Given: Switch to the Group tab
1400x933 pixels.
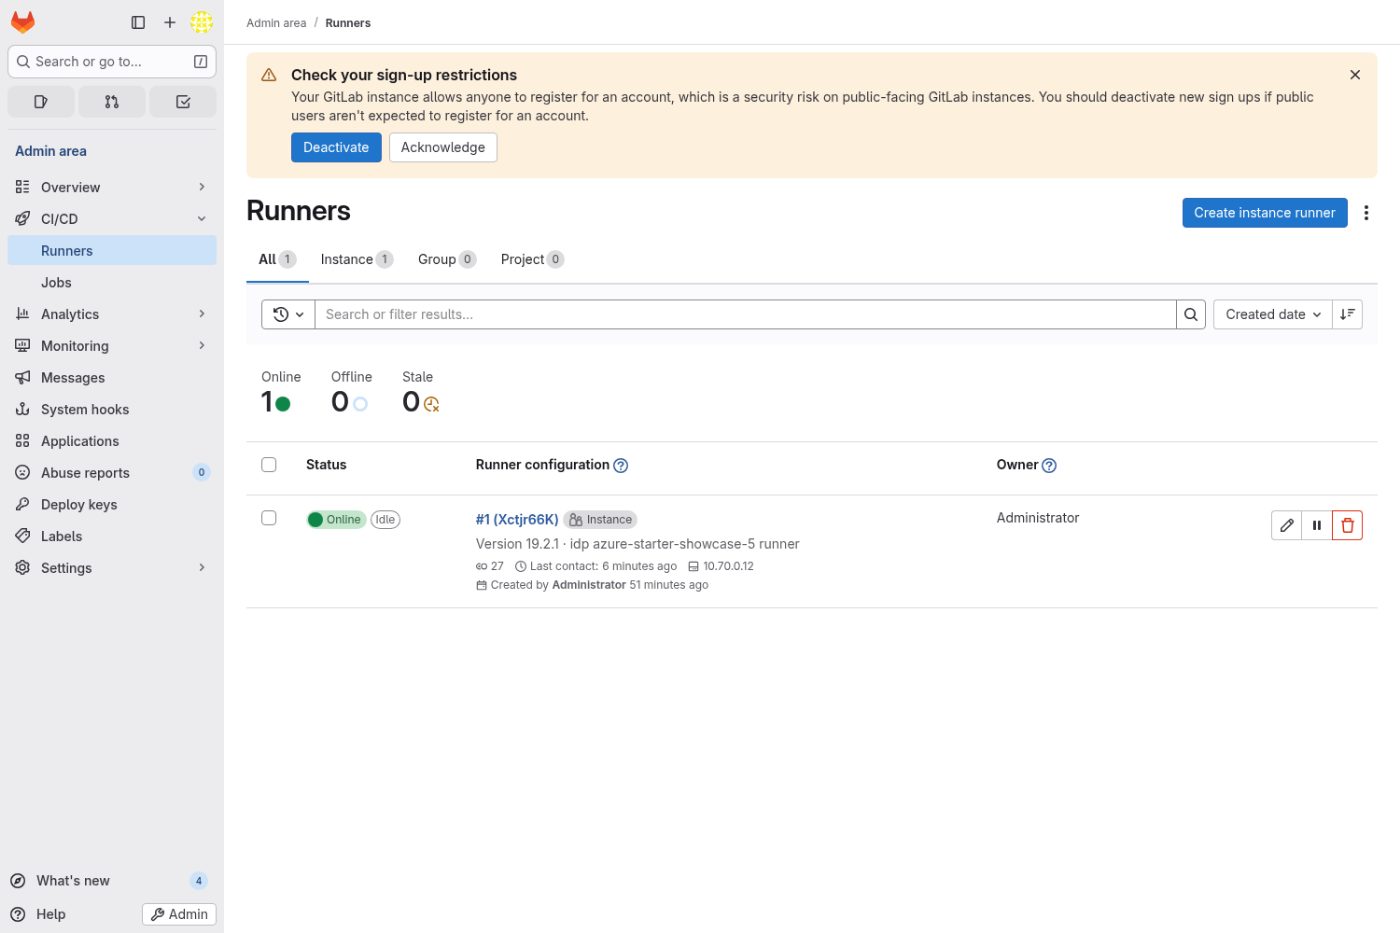Looking at the screenshot, I should tap(446, 259).
